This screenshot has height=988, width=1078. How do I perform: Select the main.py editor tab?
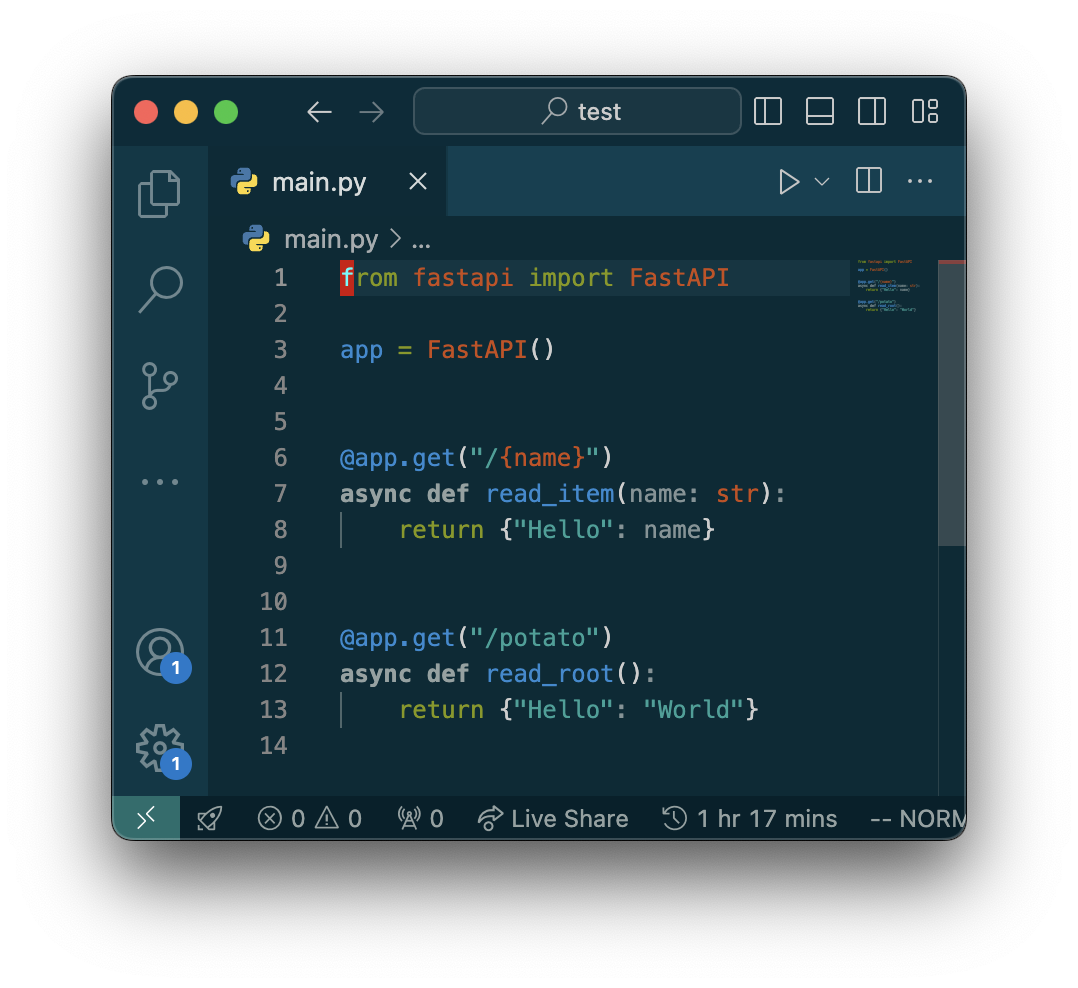[318, 182]
